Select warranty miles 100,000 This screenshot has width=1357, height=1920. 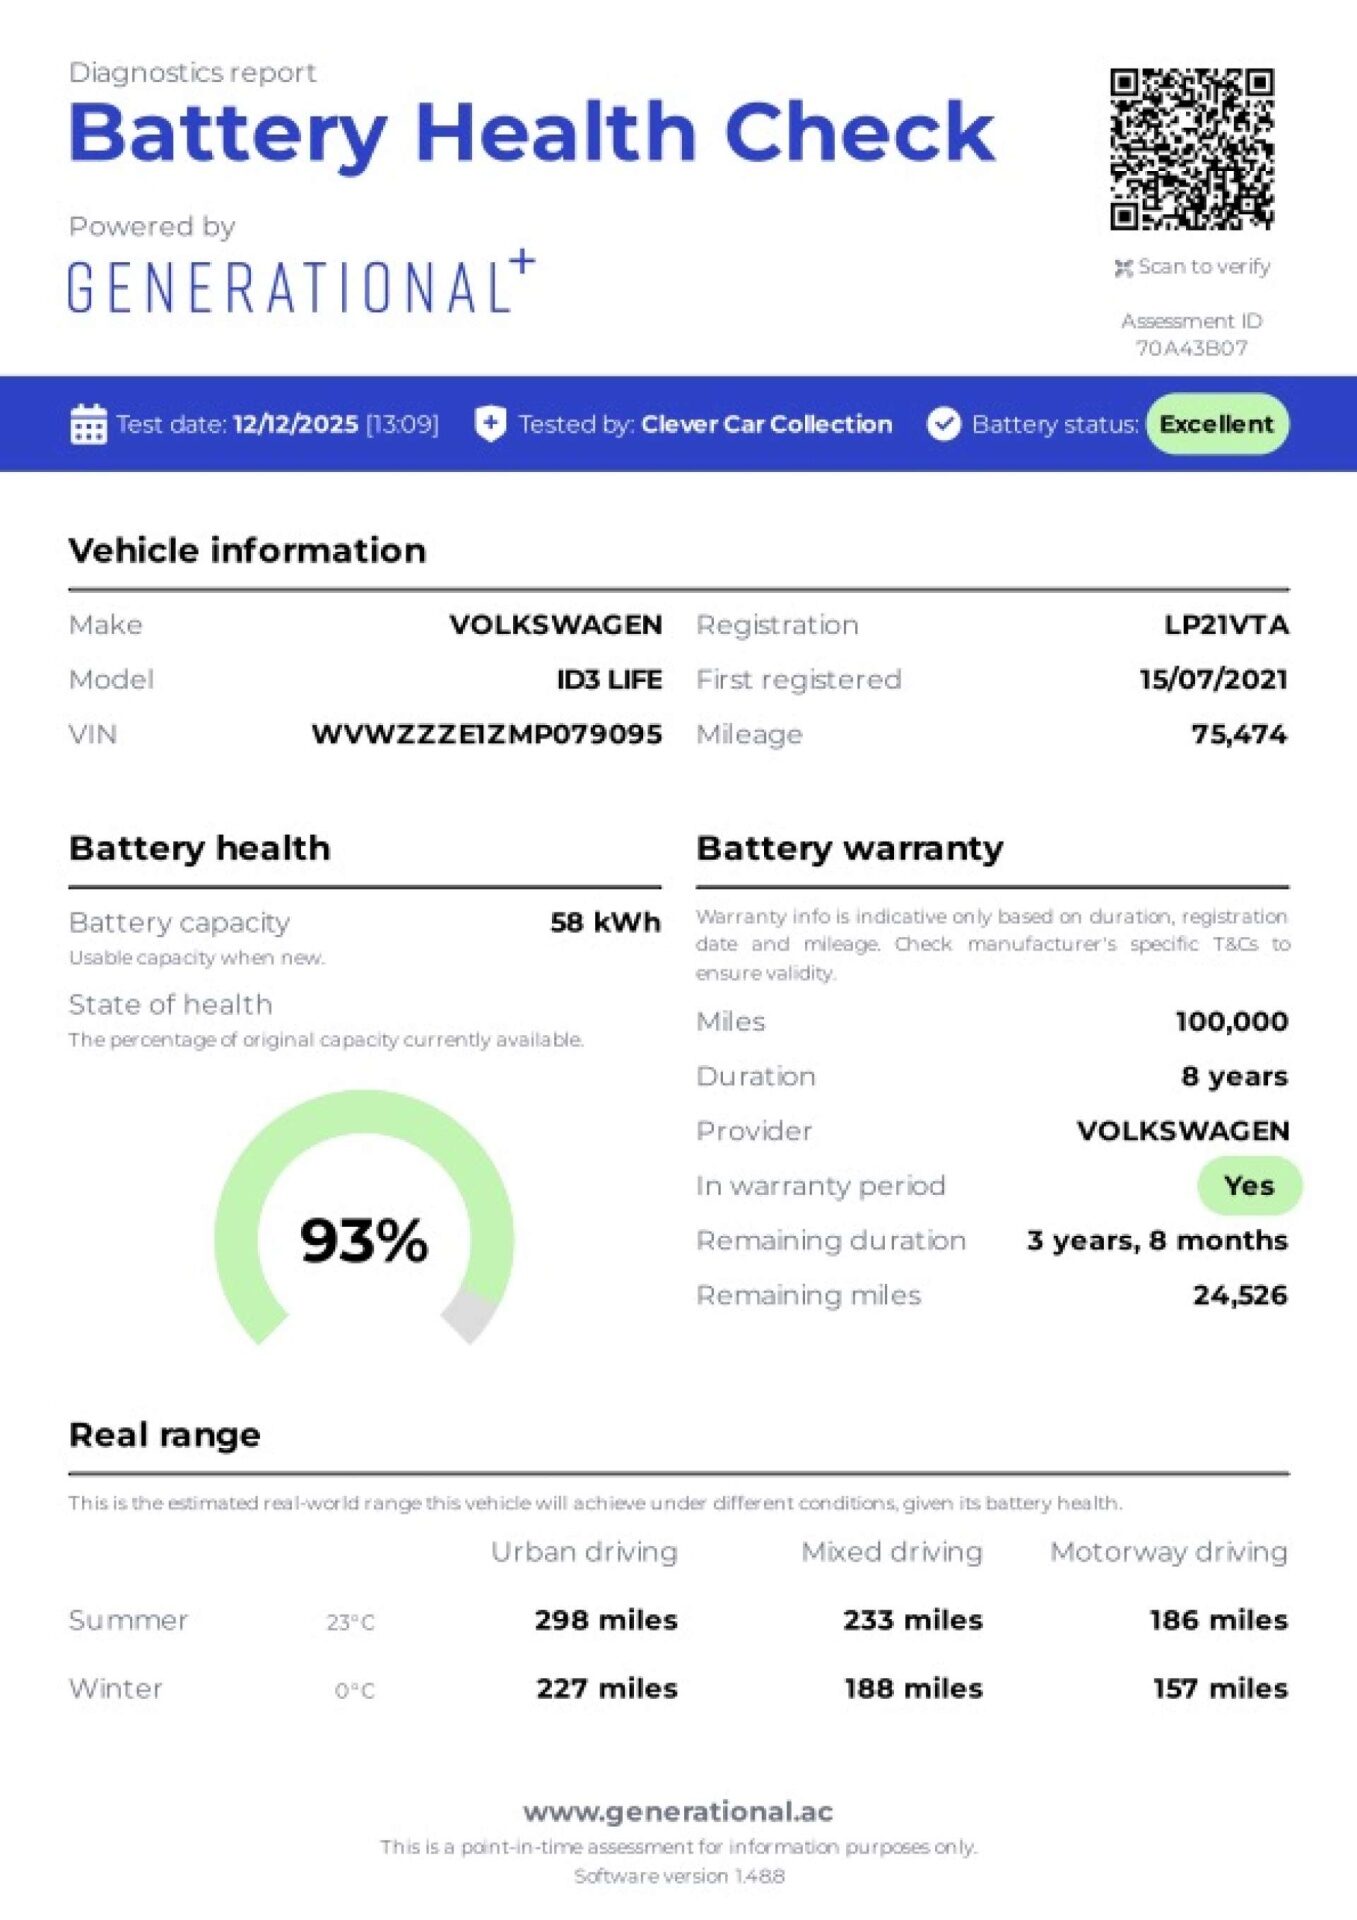(1232, 1022)
